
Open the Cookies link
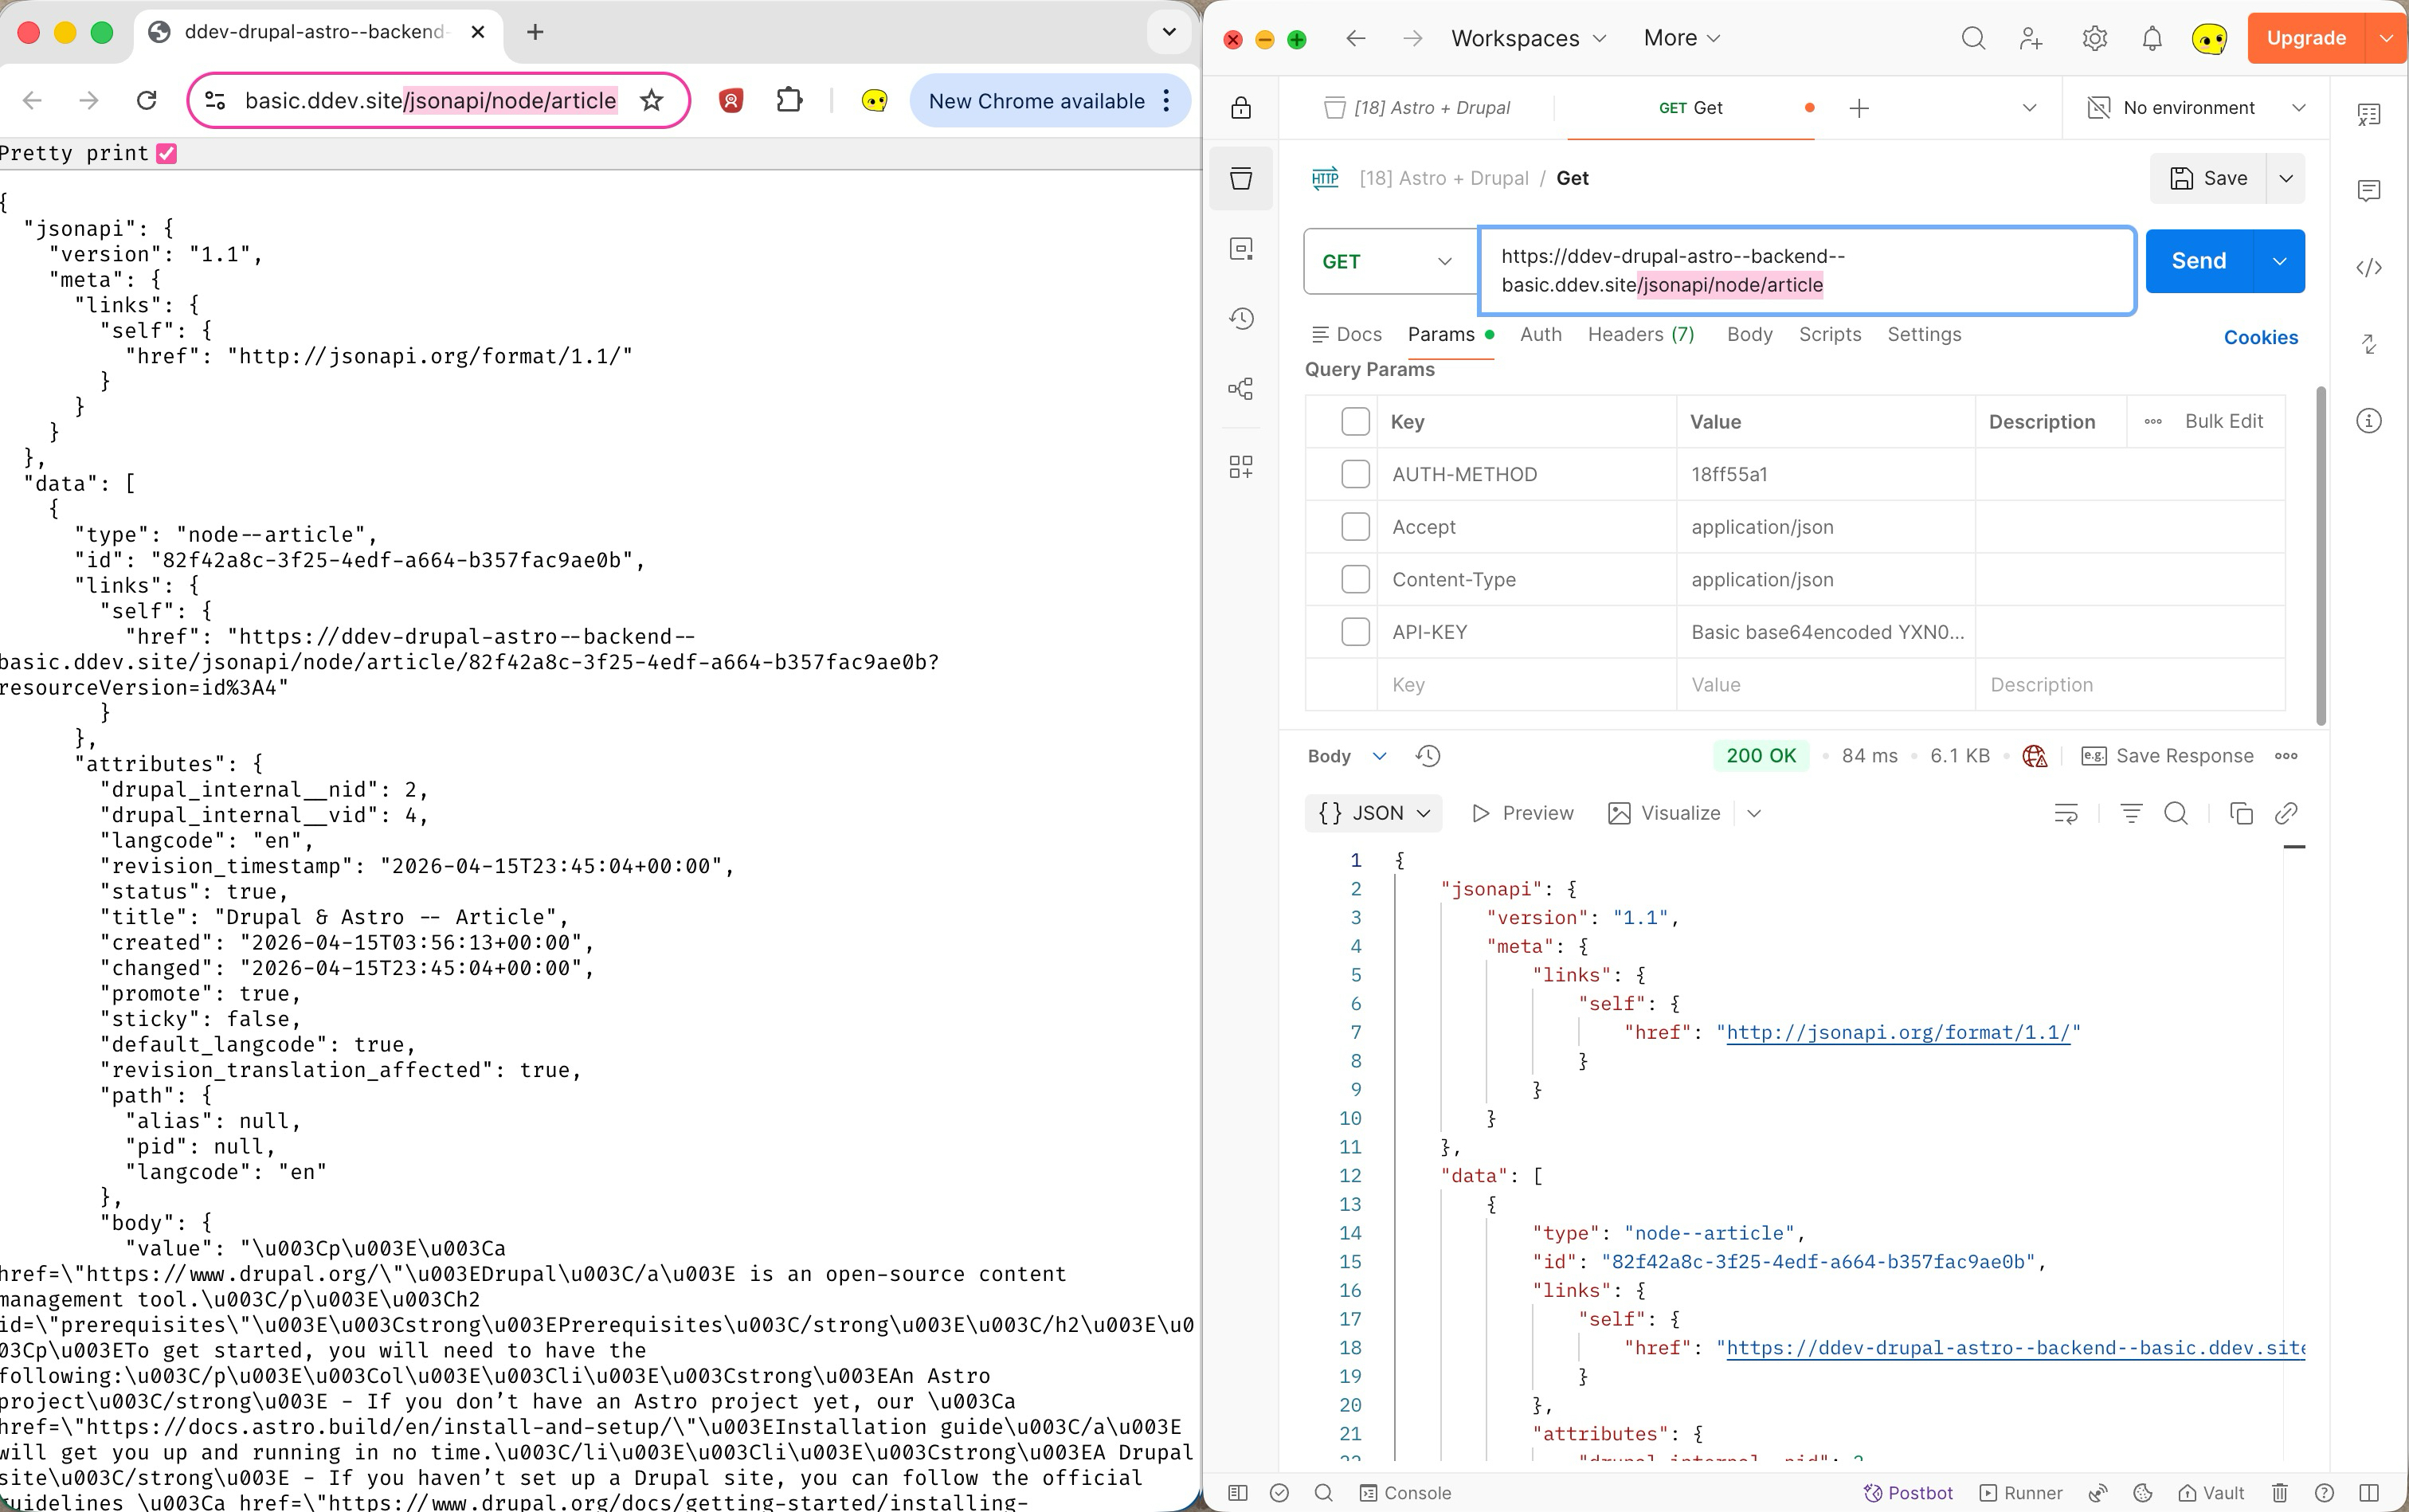pyautogui.click(x=2260, y=338)
